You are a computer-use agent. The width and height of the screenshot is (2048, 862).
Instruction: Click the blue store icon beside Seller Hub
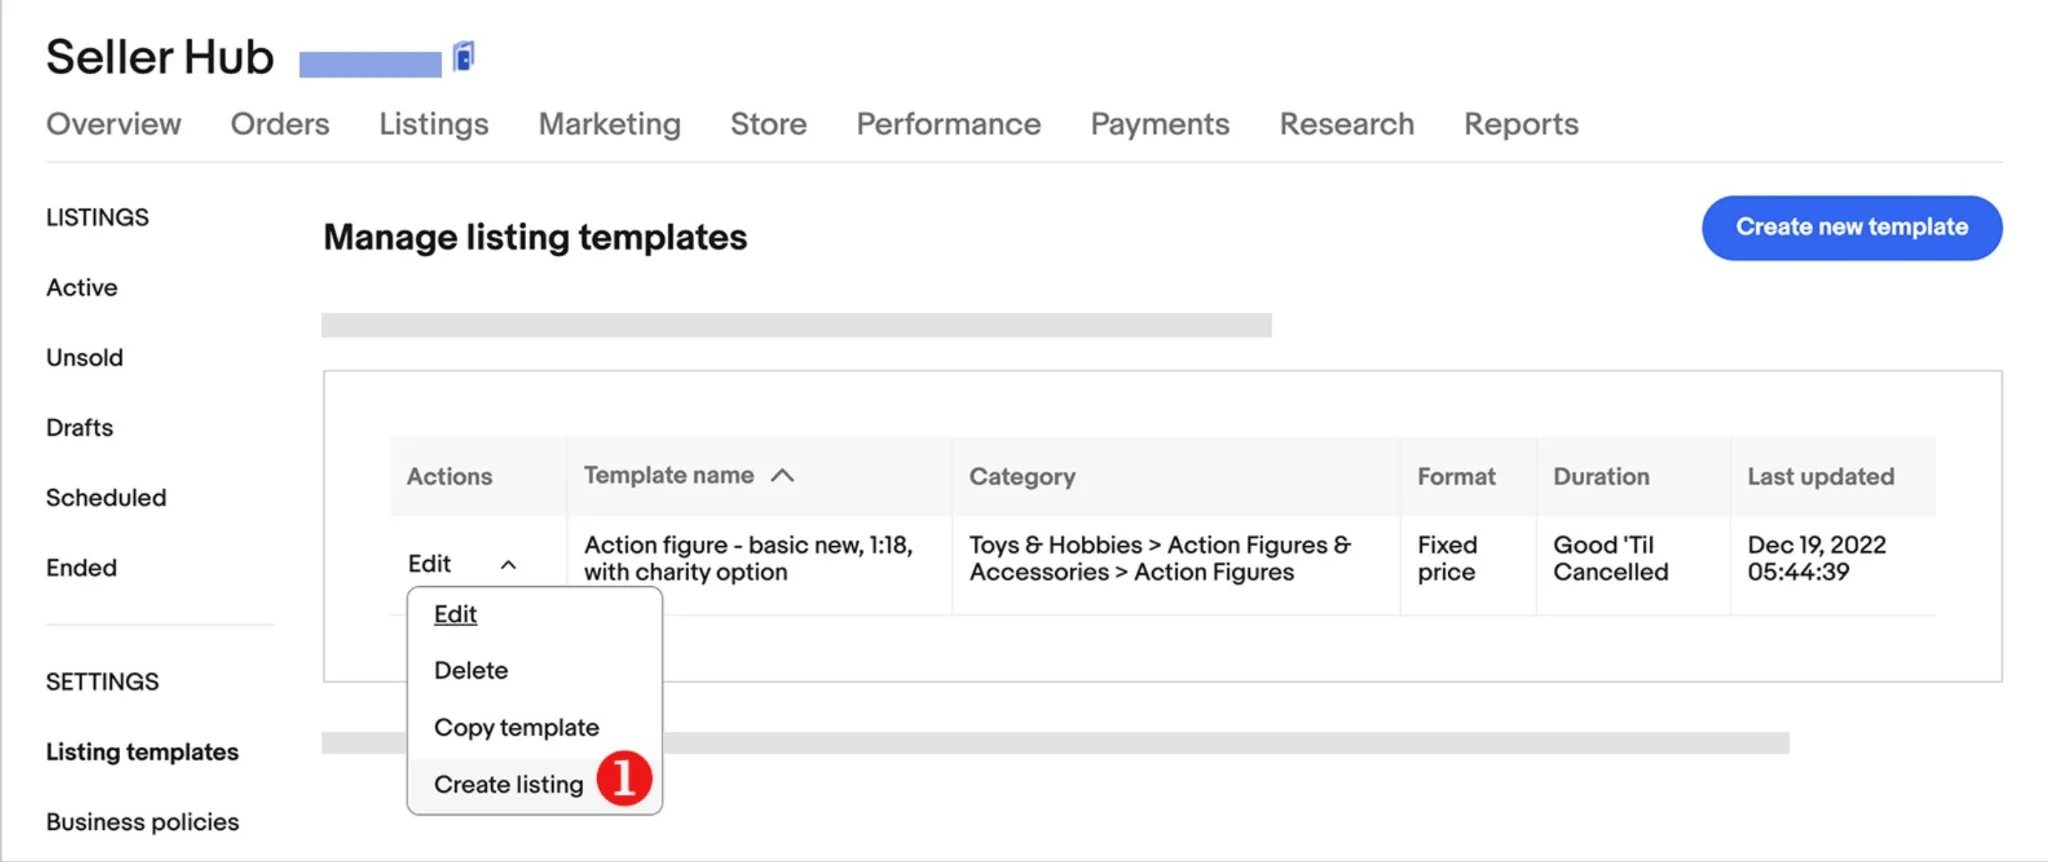[x=463, y=57]
